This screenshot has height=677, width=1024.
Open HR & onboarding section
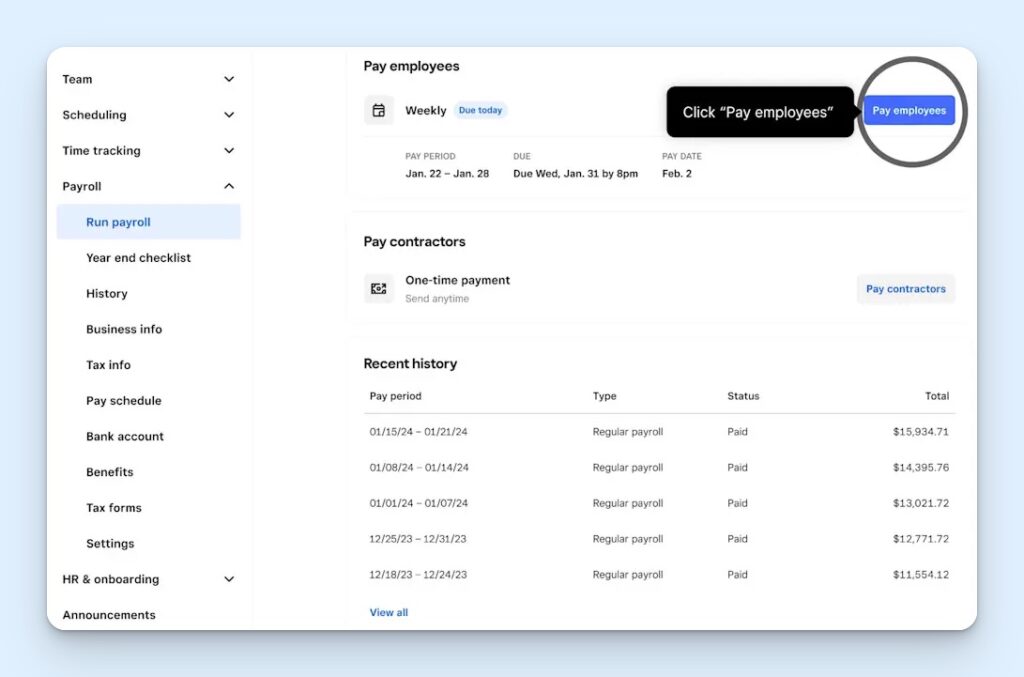[110, 579]
